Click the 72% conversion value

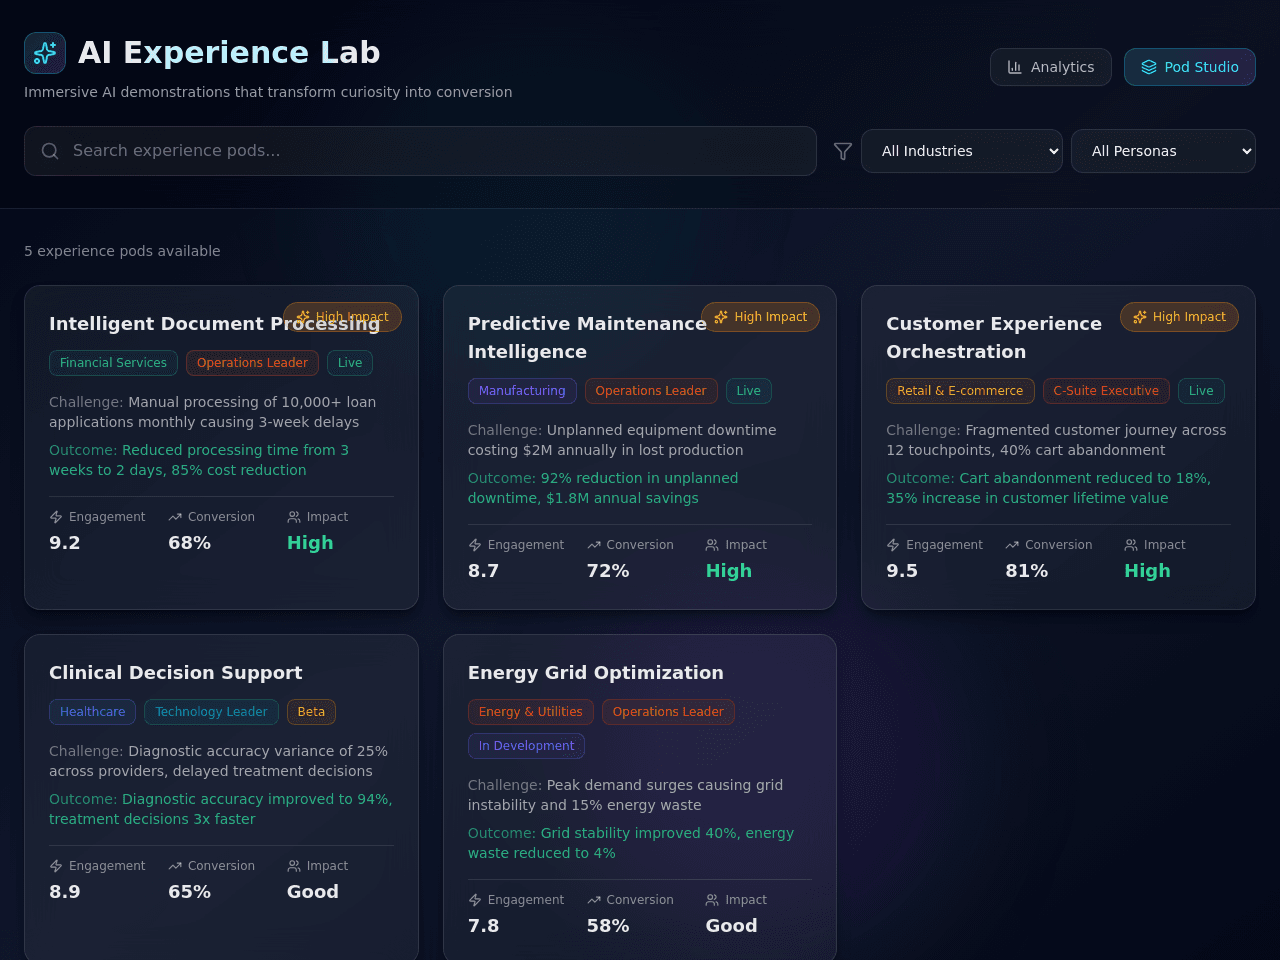608,571
